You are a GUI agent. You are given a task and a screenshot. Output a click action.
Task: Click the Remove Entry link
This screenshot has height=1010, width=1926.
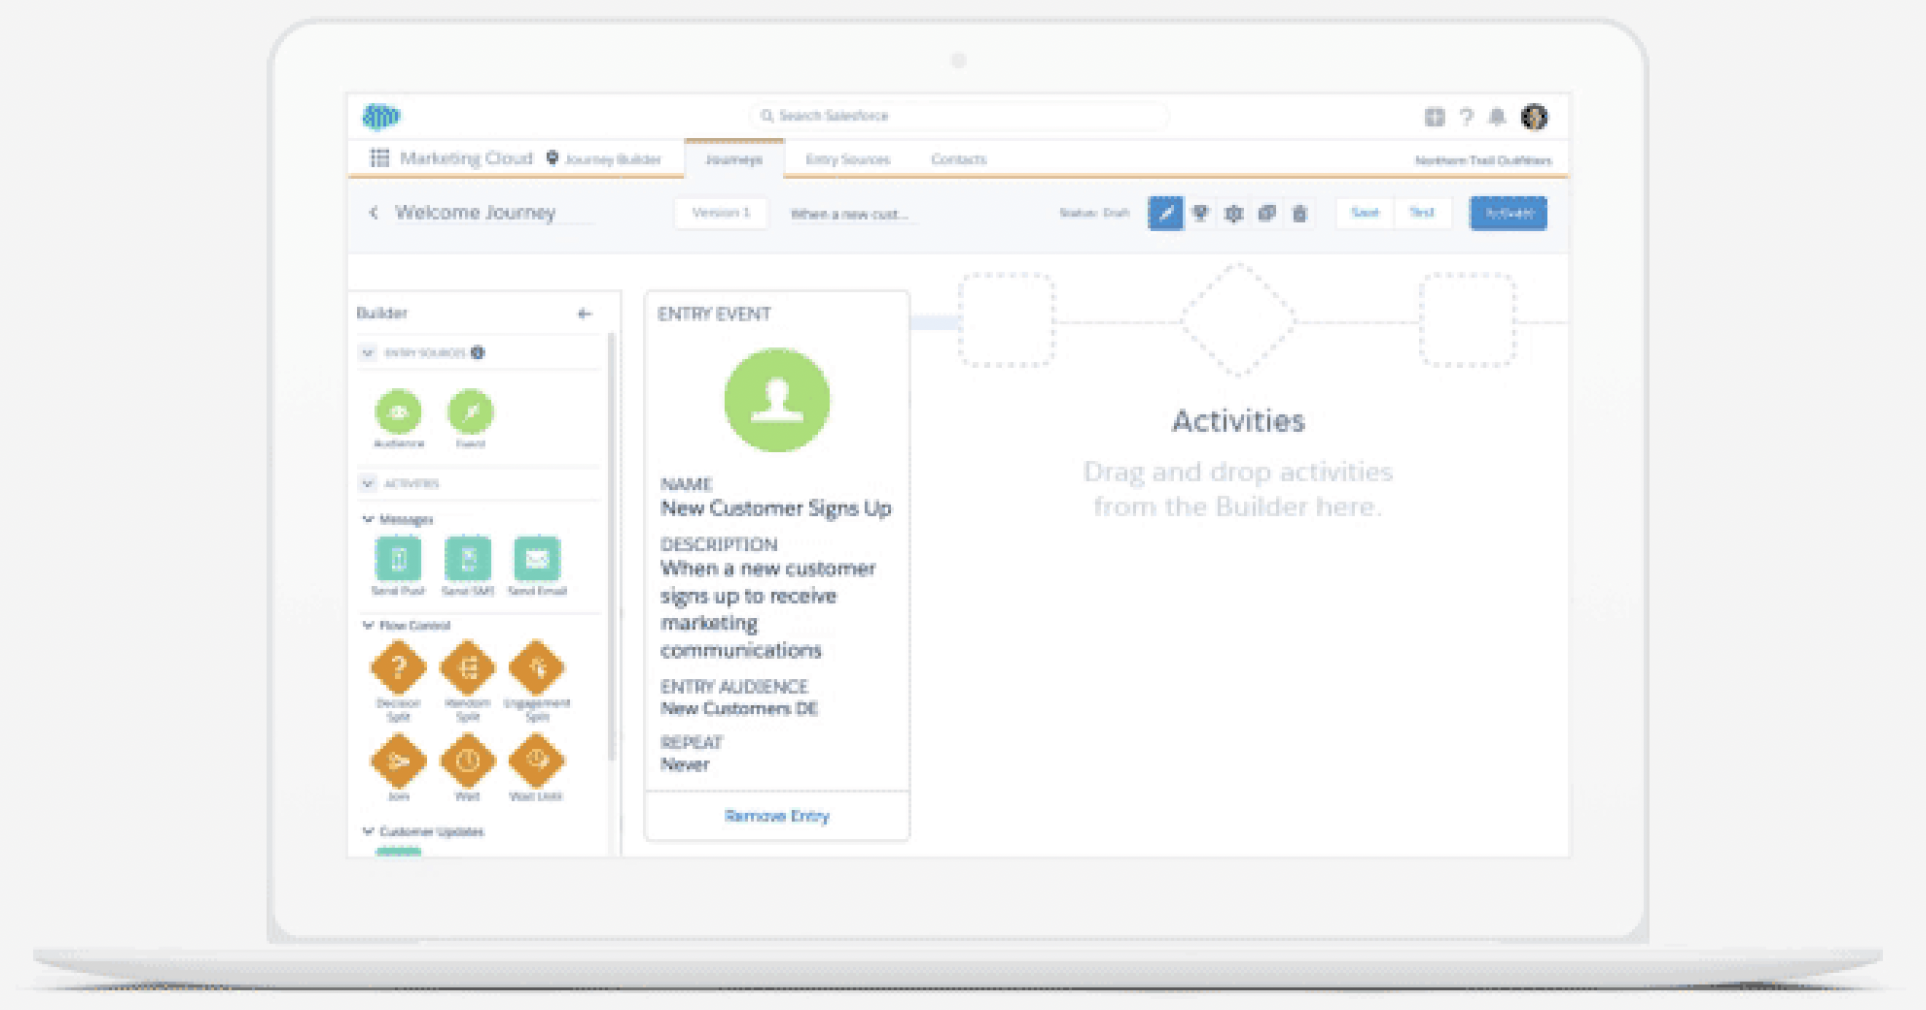pyautogui.click(x=777, y=816)
